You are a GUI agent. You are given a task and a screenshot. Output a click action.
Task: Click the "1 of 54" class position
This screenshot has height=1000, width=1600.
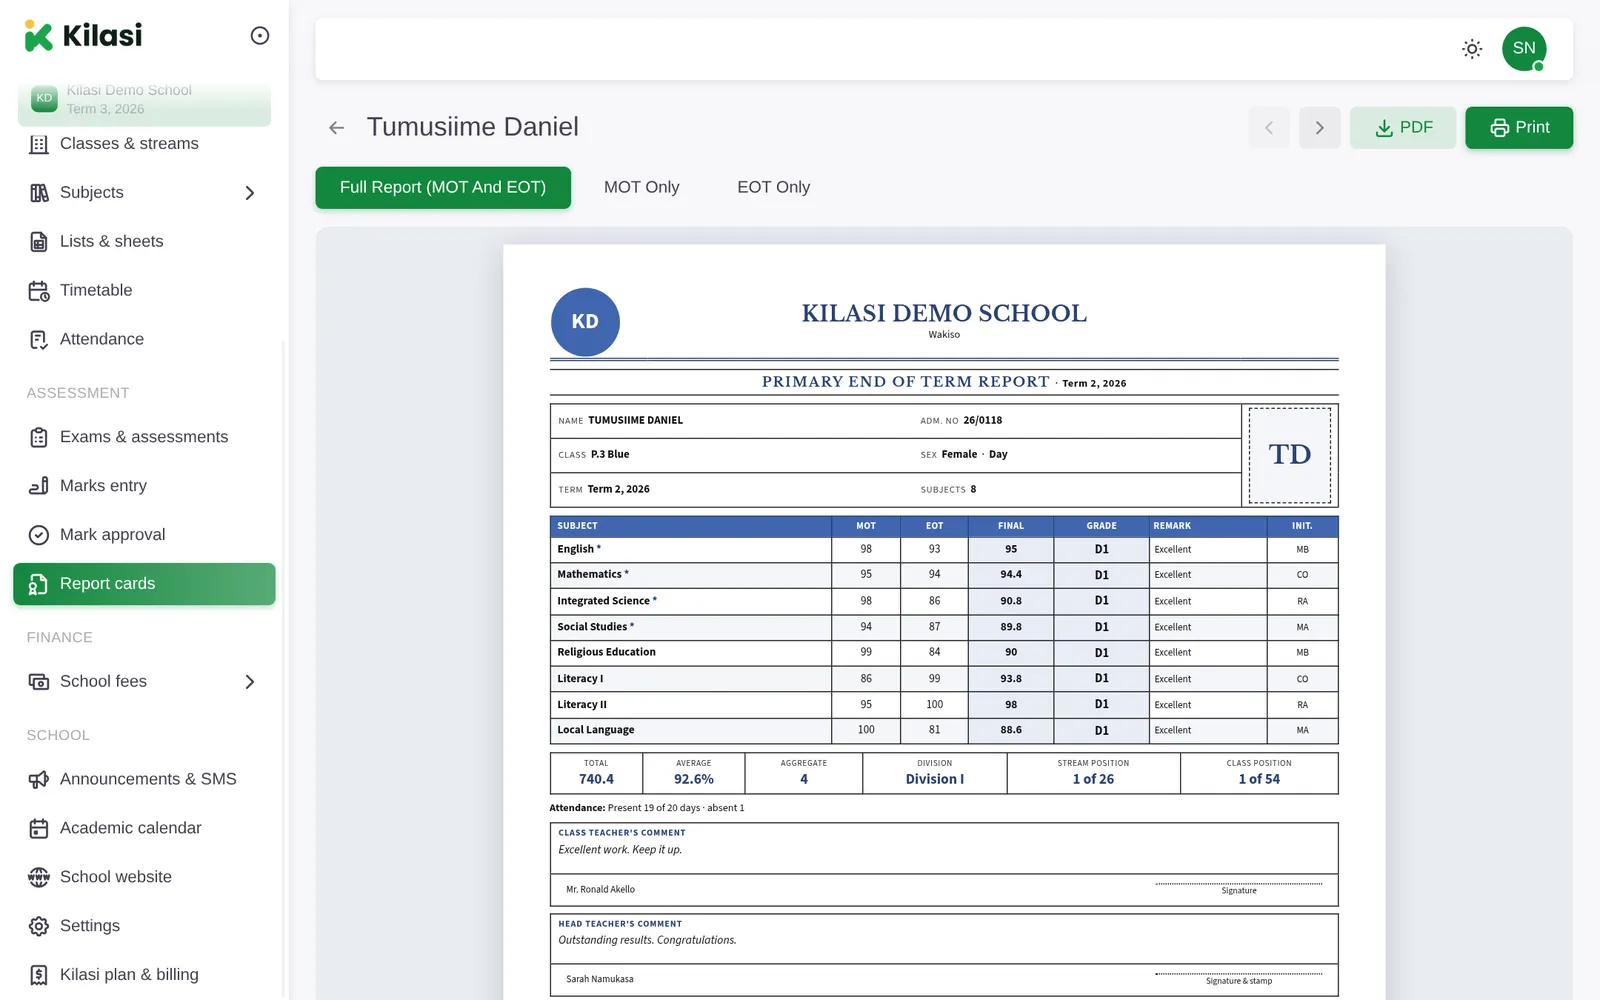[1259, 780]
